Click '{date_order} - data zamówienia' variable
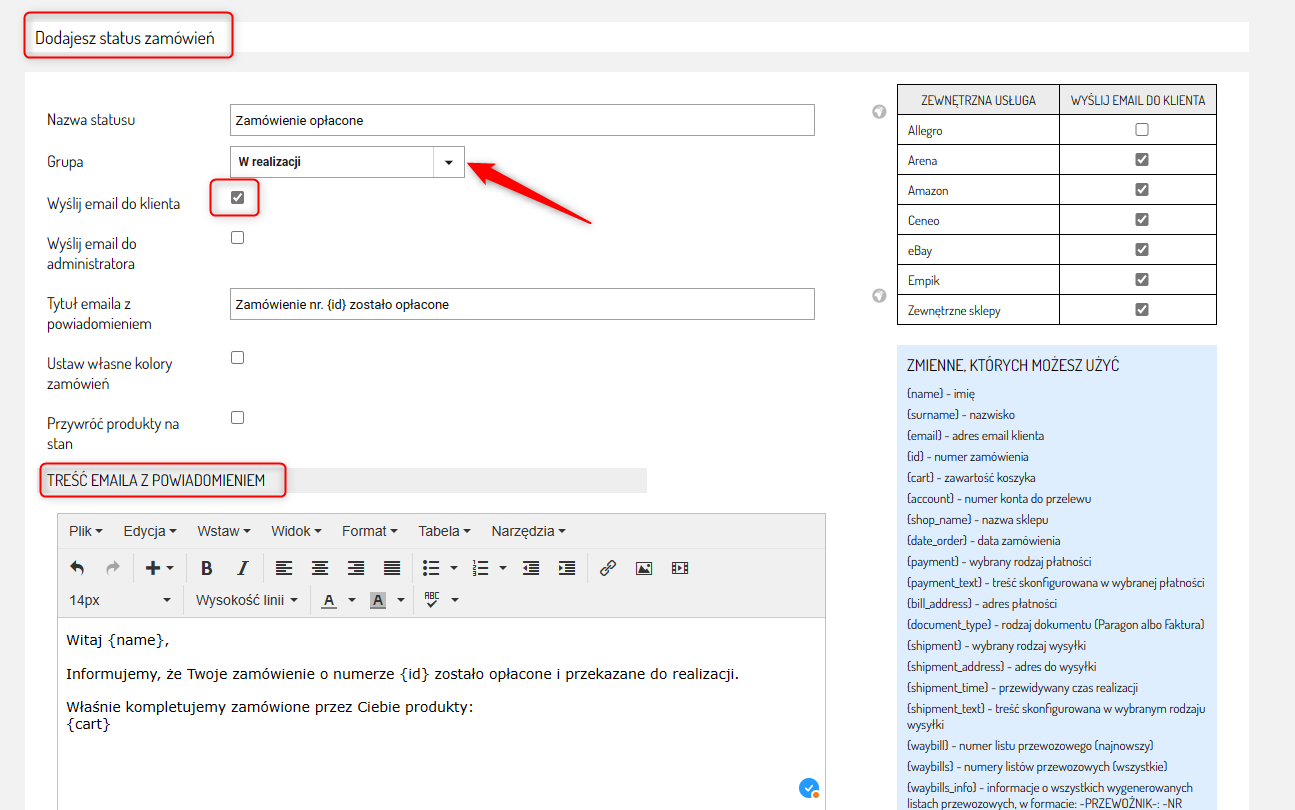The image size is (1295, 810). pyautogui.click(x=983, y=541)
